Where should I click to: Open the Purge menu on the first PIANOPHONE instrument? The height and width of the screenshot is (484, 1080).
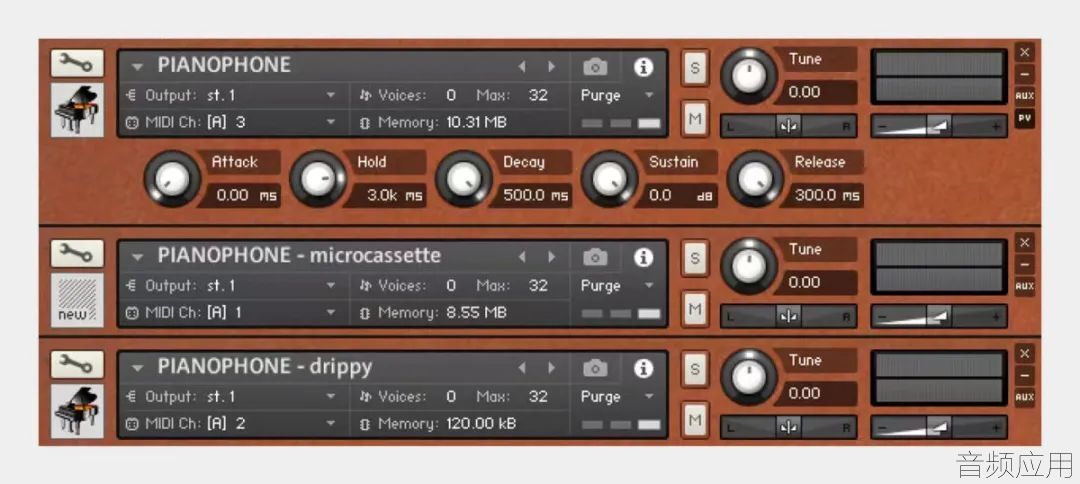(617, 96)
